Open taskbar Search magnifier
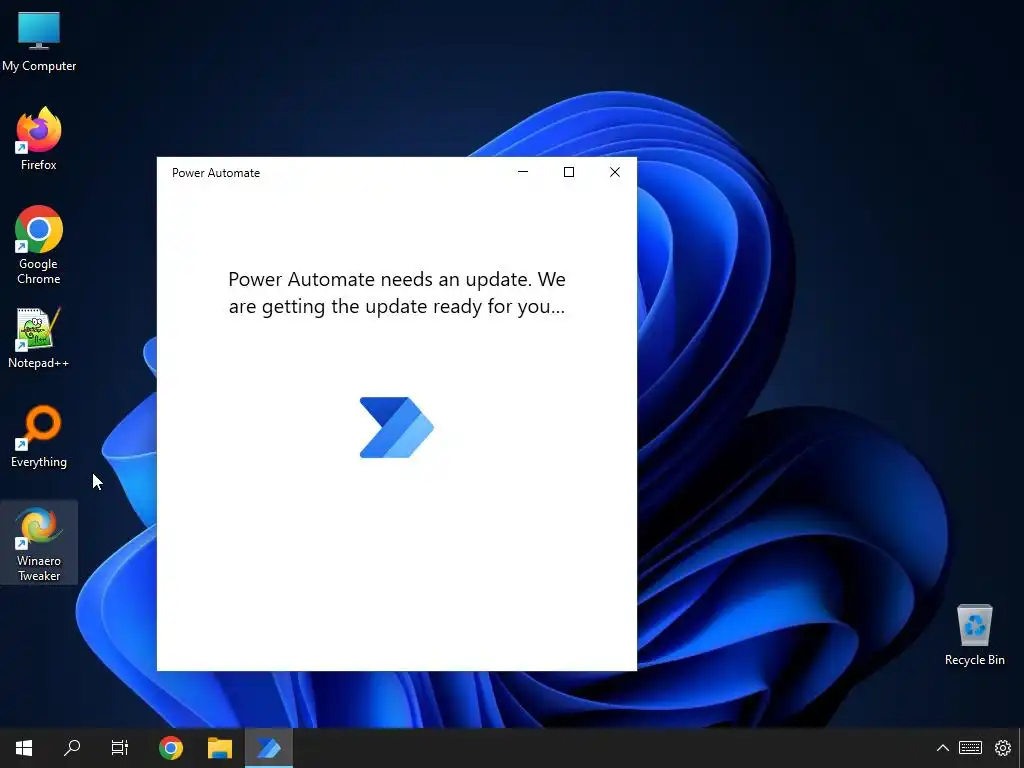Image resolution: width=1024 pixels, height=768 pixels. pos(72,748)
